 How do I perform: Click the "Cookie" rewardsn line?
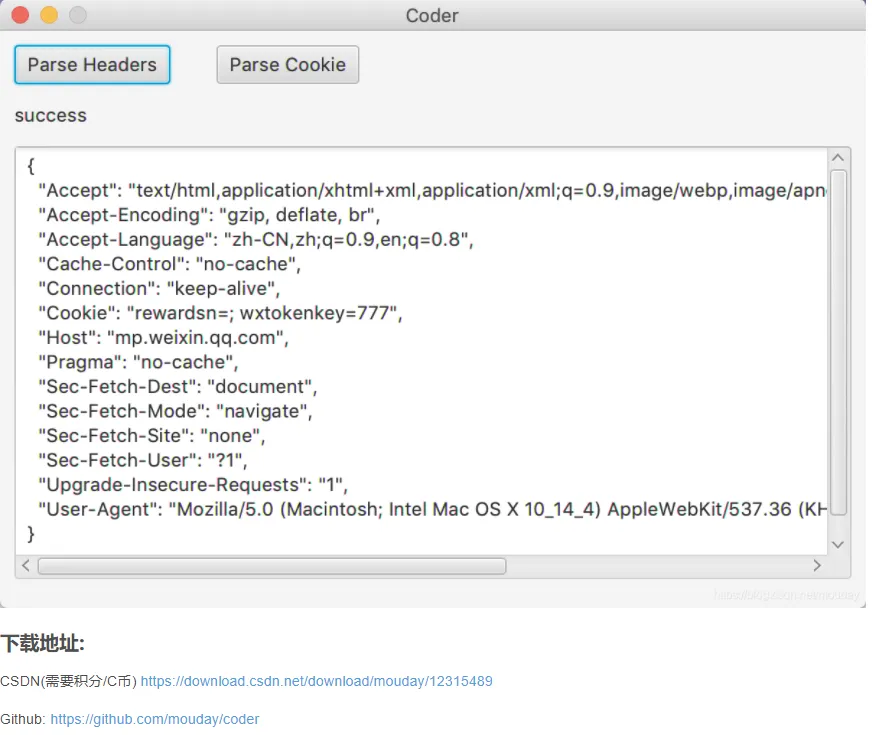pyautogui.click(x=220, y=313)
